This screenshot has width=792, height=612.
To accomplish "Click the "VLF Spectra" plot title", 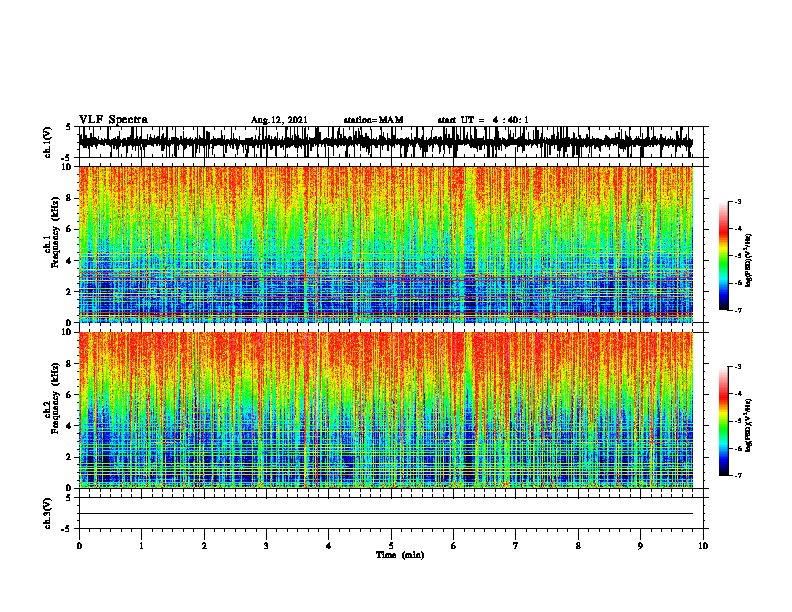I will tap(113, 120).
